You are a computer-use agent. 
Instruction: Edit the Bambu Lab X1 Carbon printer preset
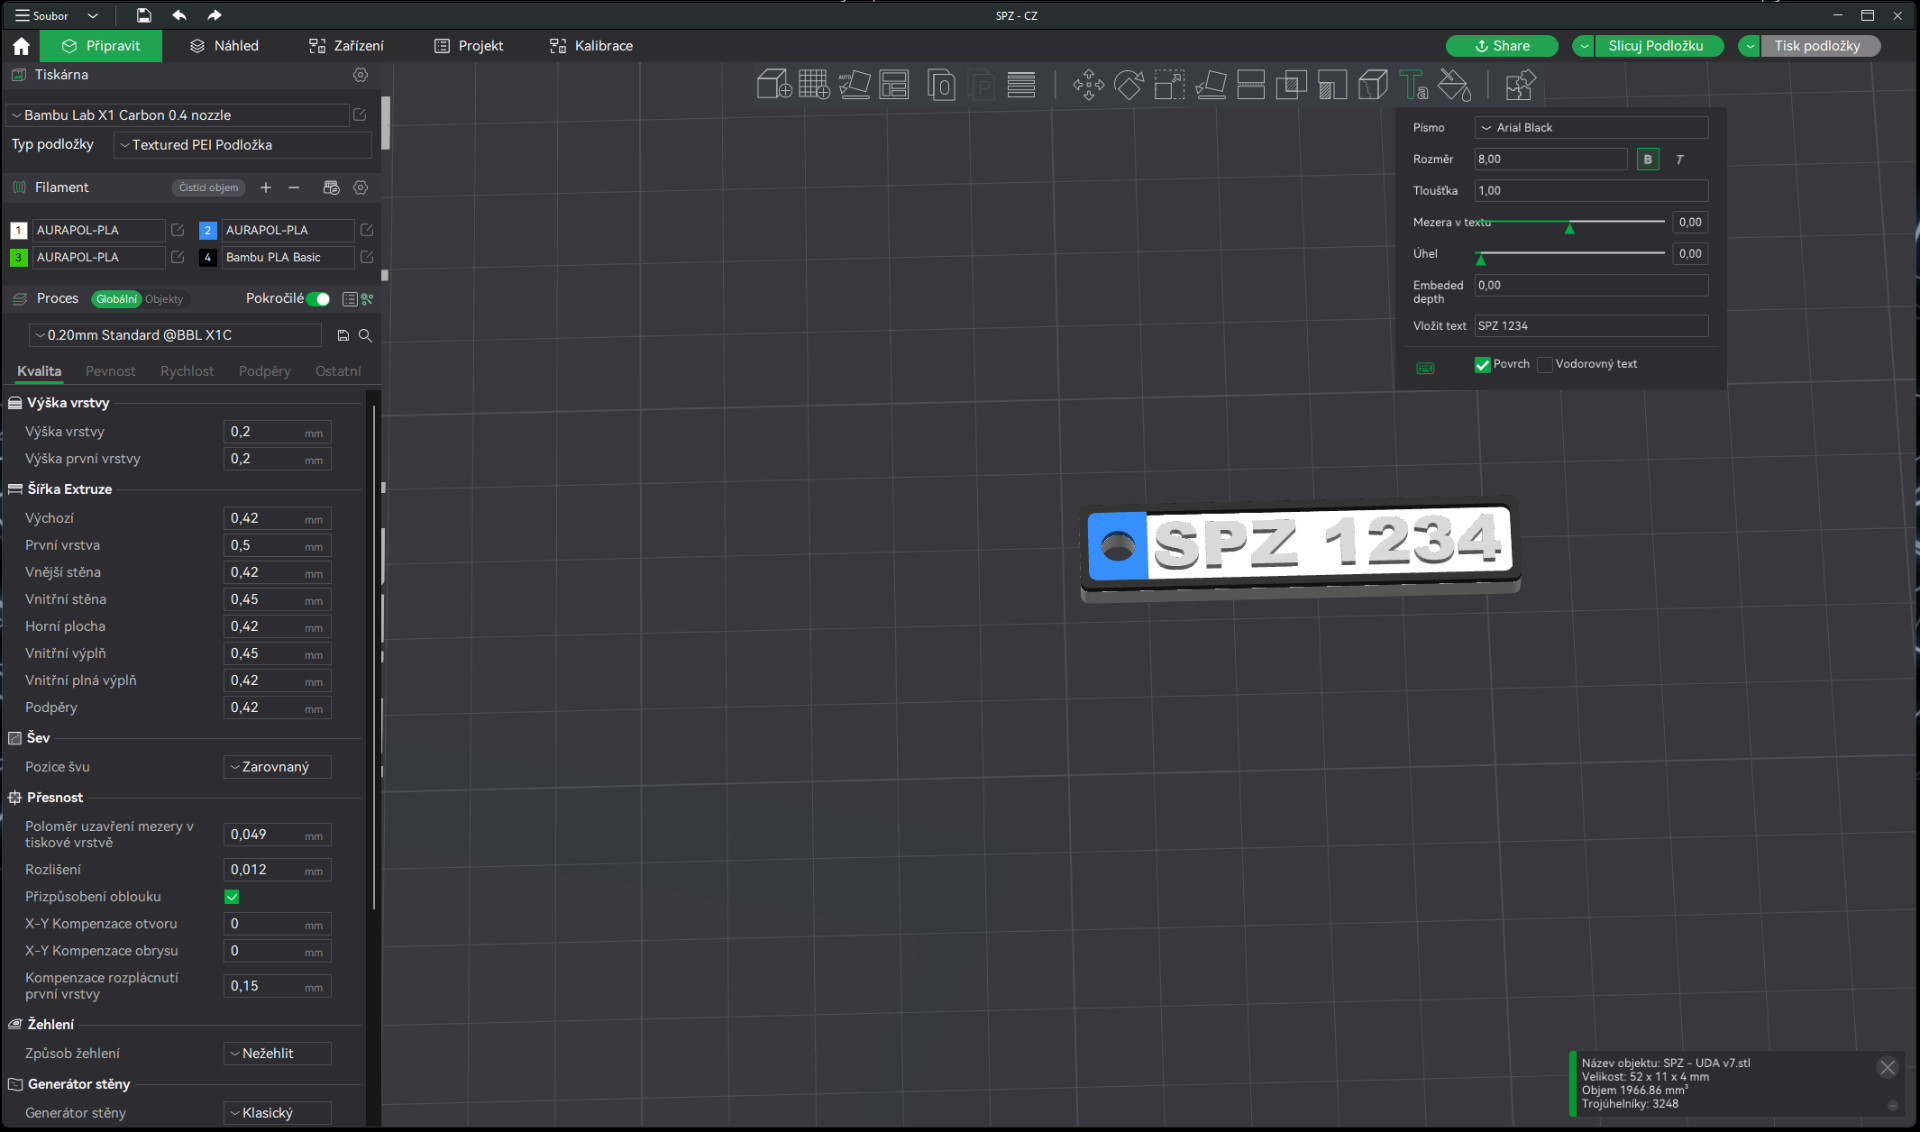[x=360, y=115]
